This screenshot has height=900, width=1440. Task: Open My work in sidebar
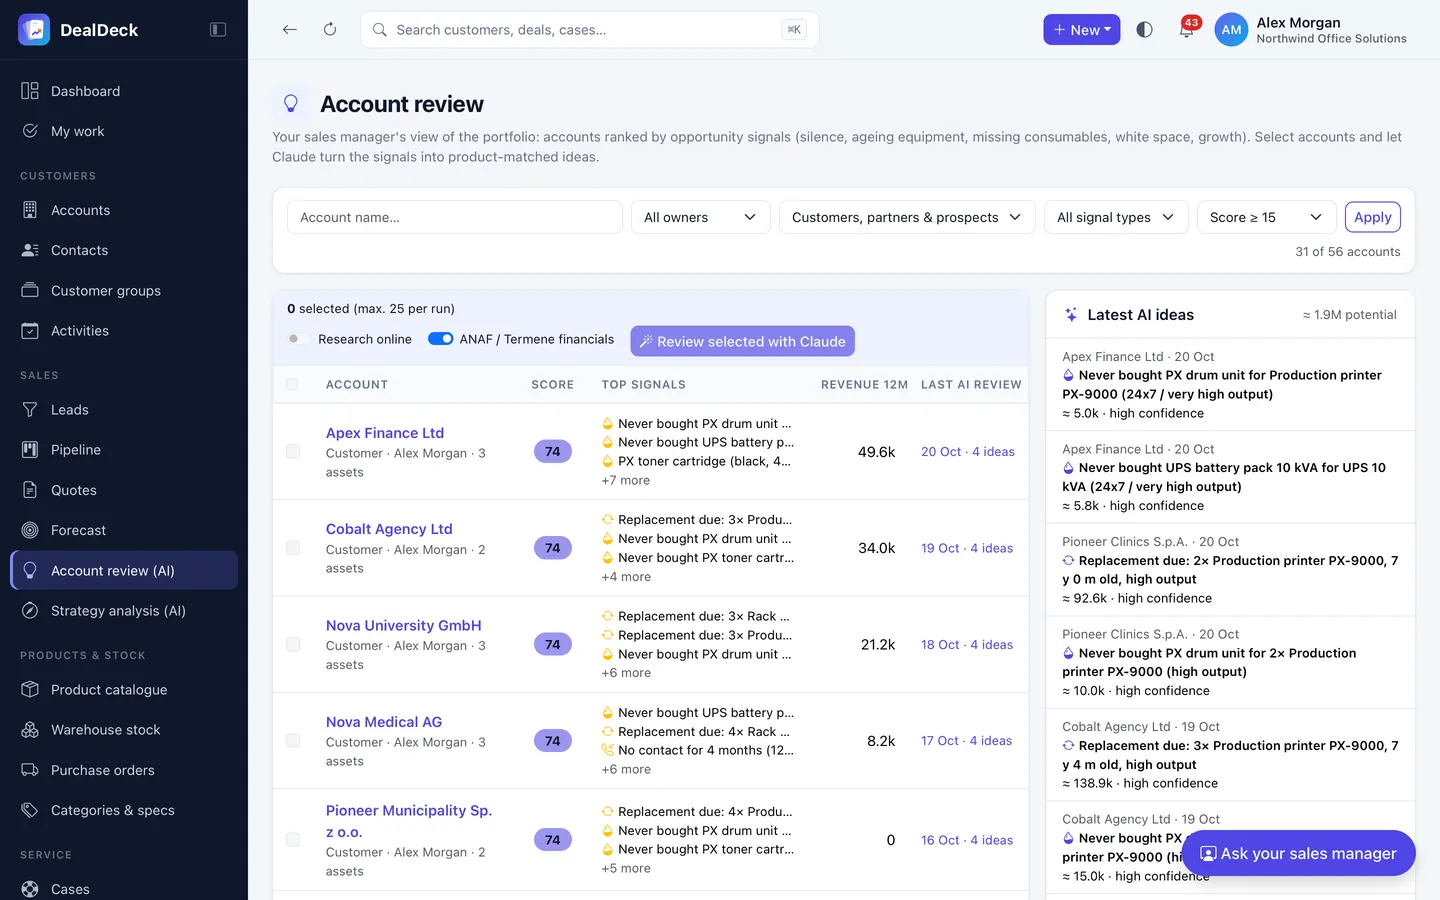click(124, 131)
